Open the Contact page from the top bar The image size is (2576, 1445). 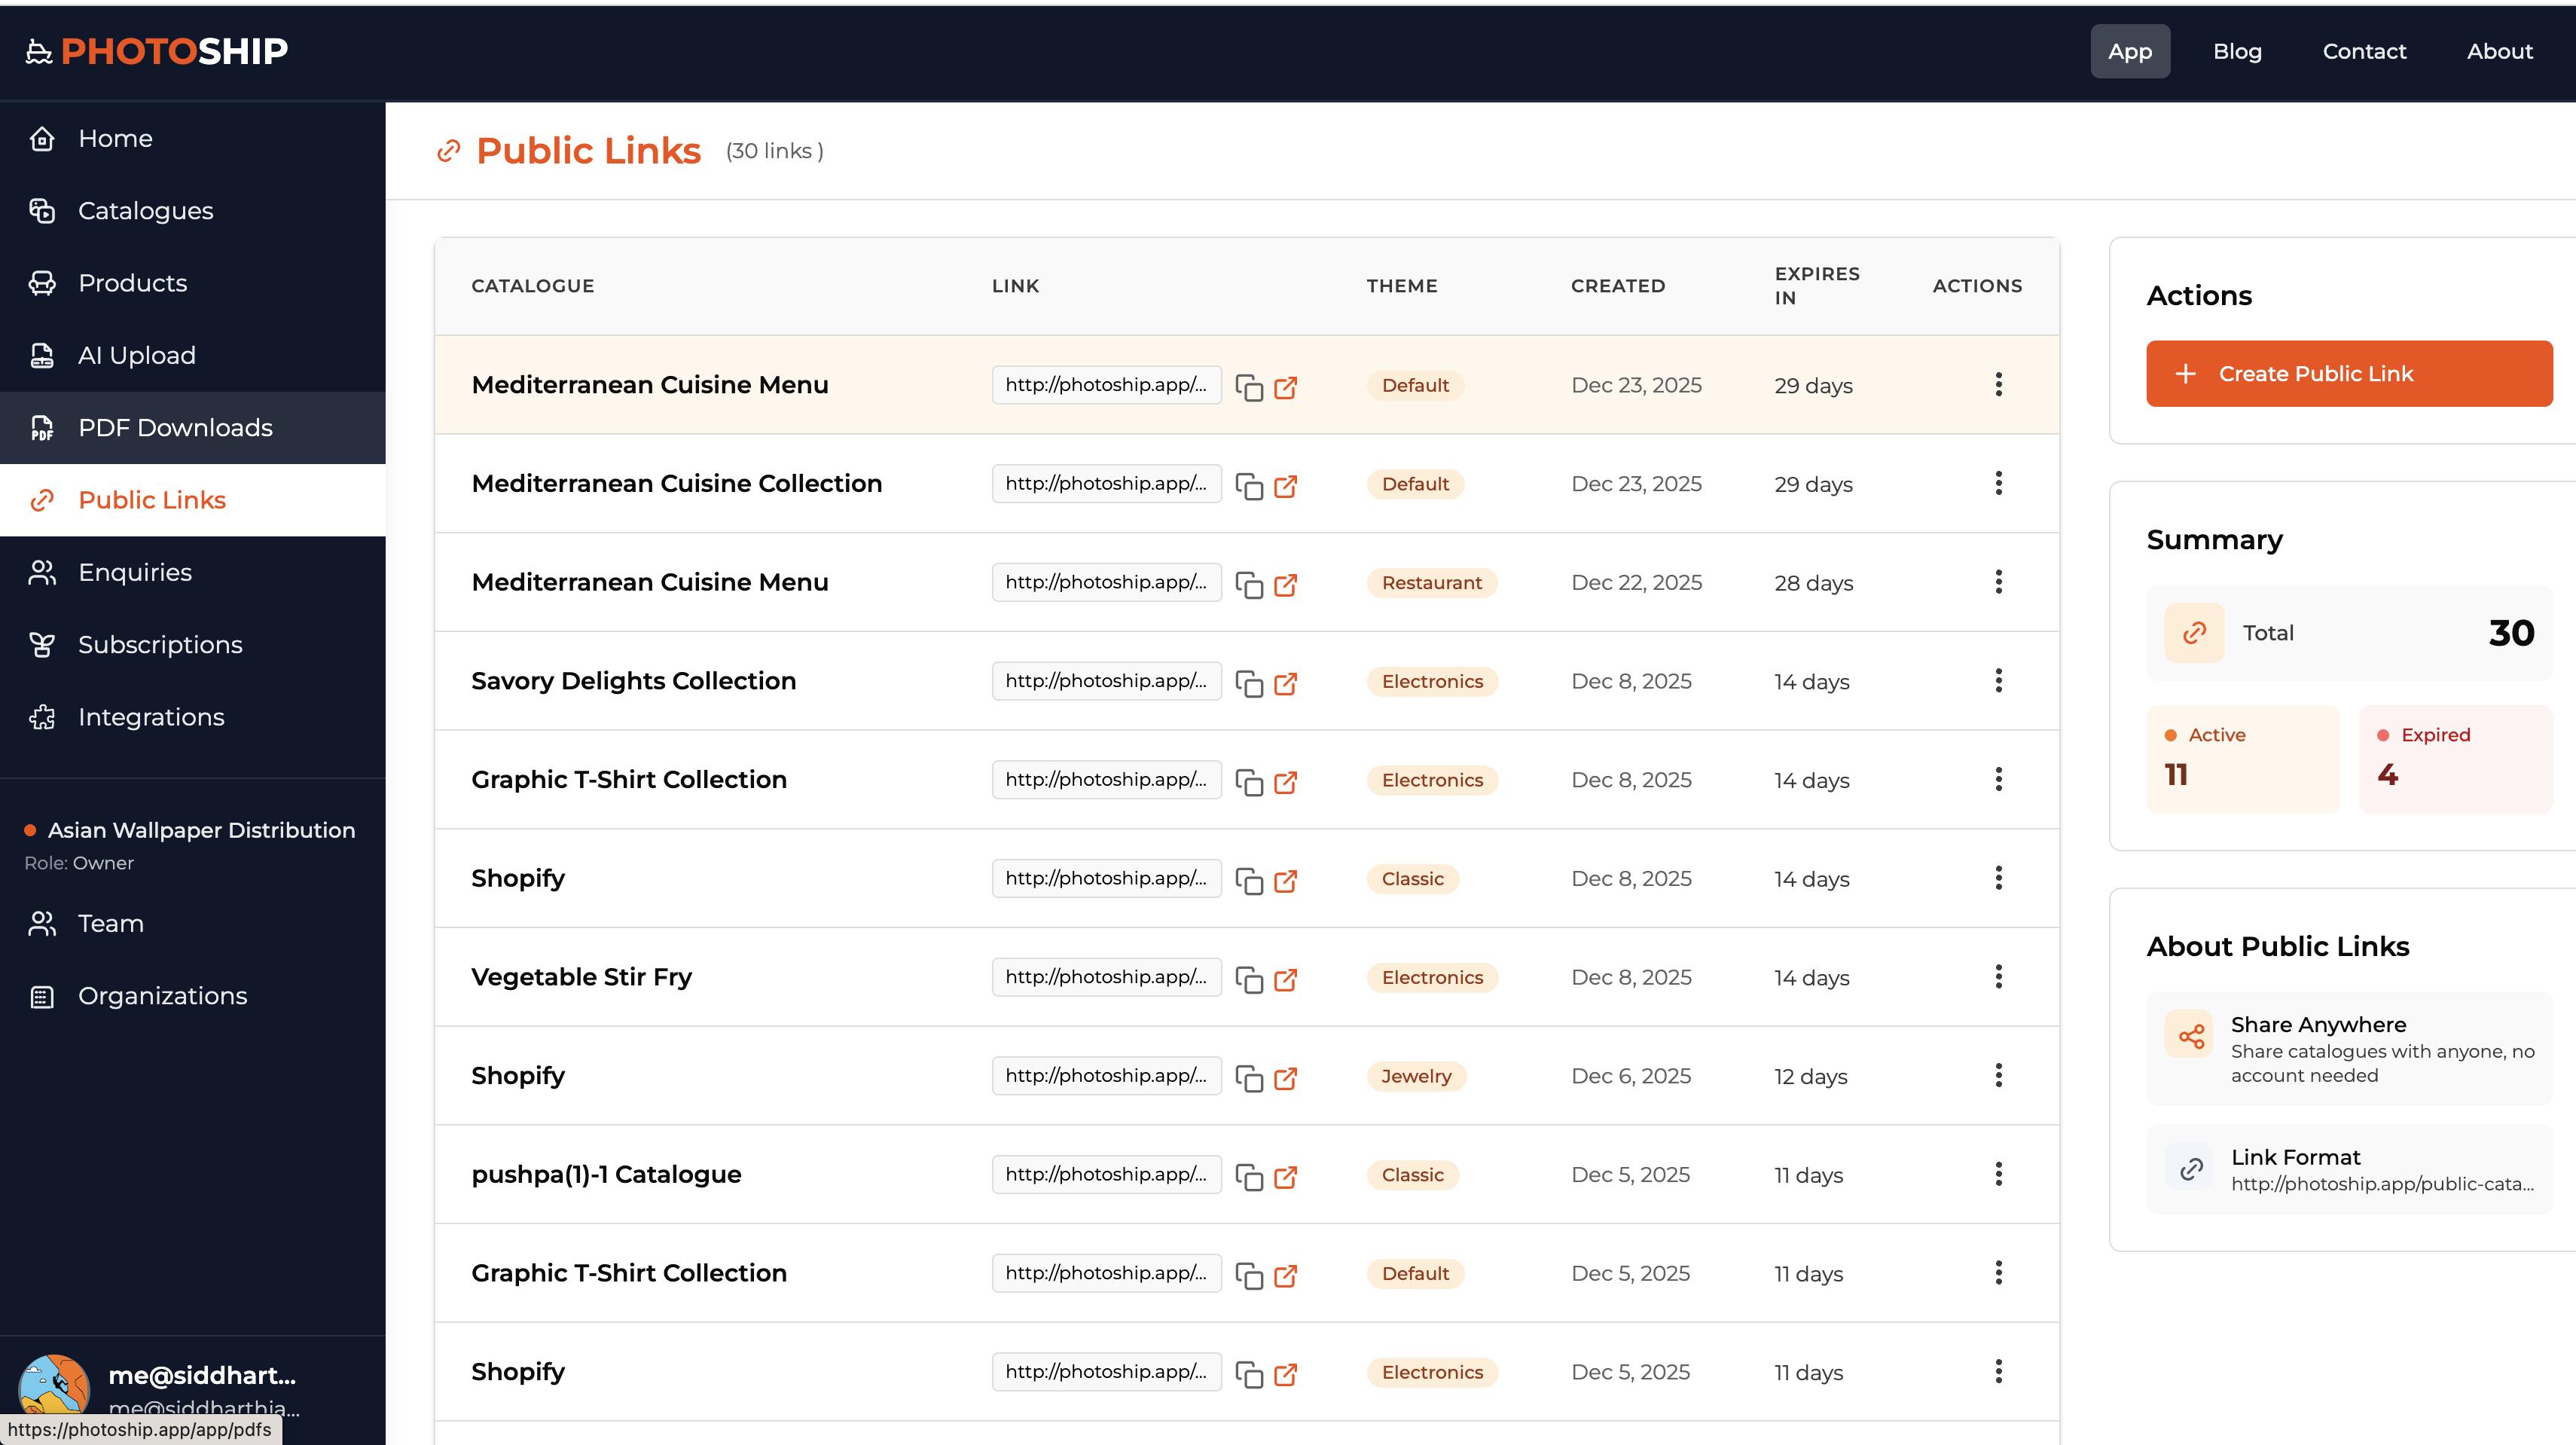click(2365, 51)
